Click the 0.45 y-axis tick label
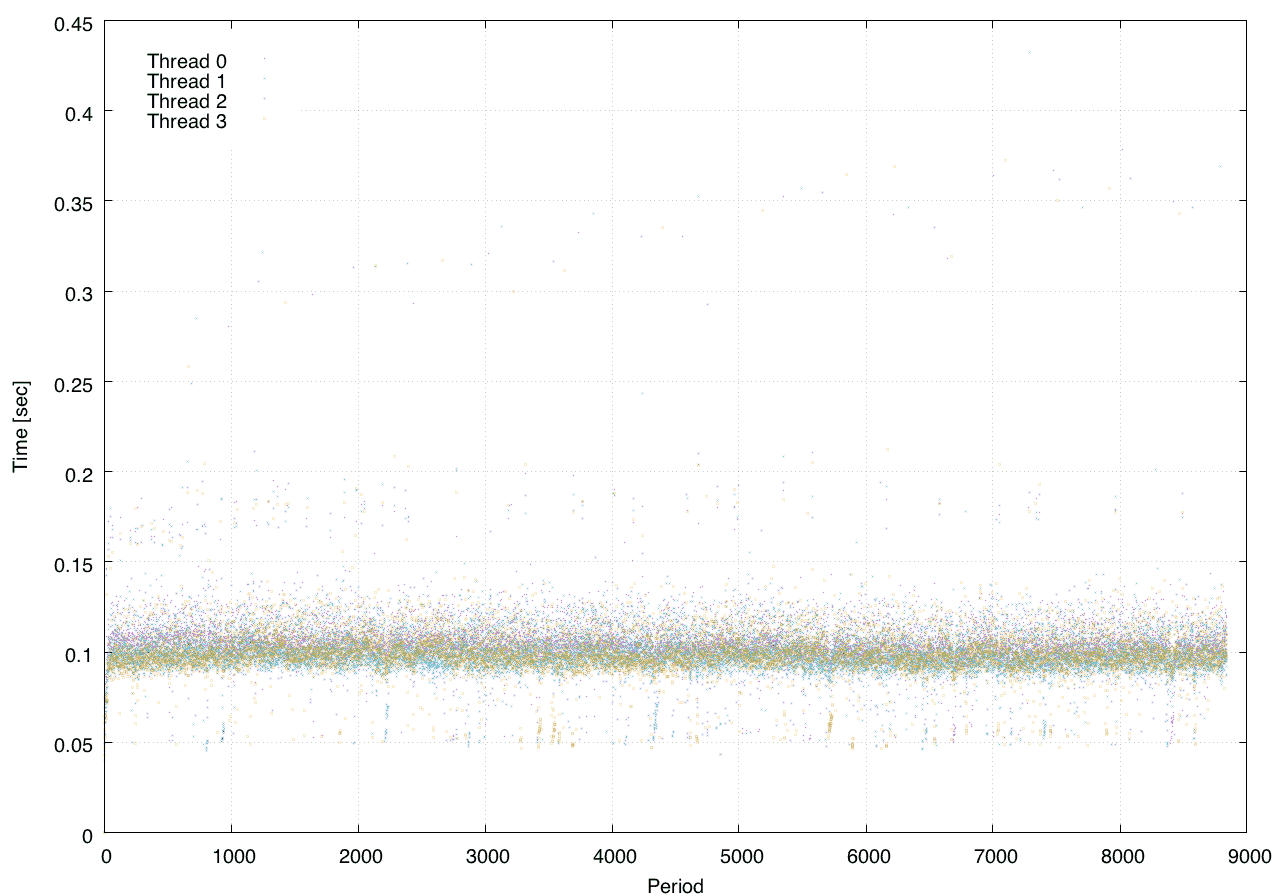This screenshot has width=1280, height=896. [73, 22]
